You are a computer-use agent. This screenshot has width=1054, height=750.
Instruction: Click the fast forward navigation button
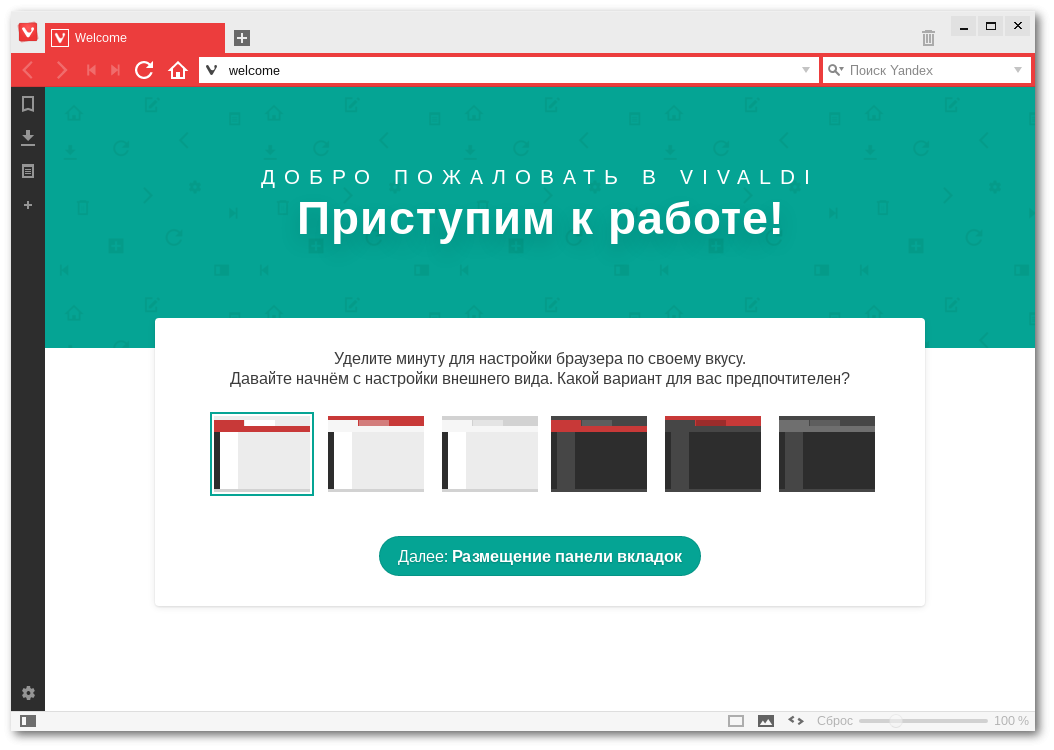click(116, 70)
